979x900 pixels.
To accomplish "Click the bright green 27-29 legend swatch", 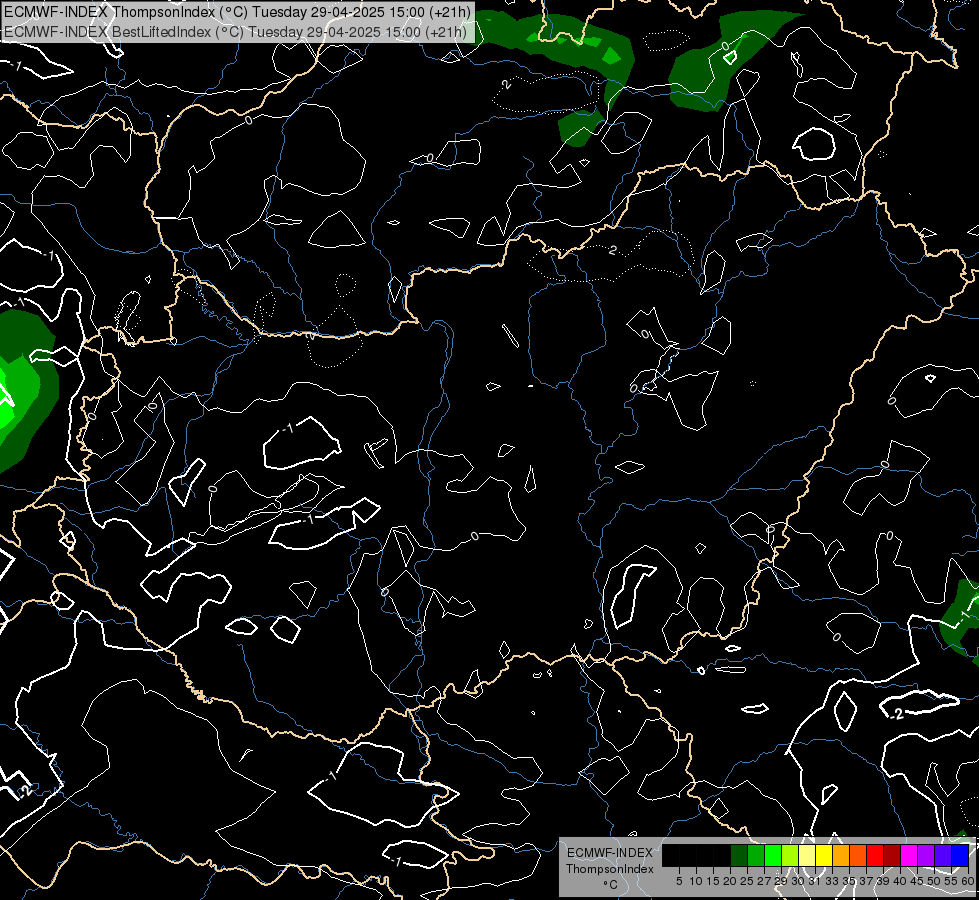I will click(x=773, y=855).
